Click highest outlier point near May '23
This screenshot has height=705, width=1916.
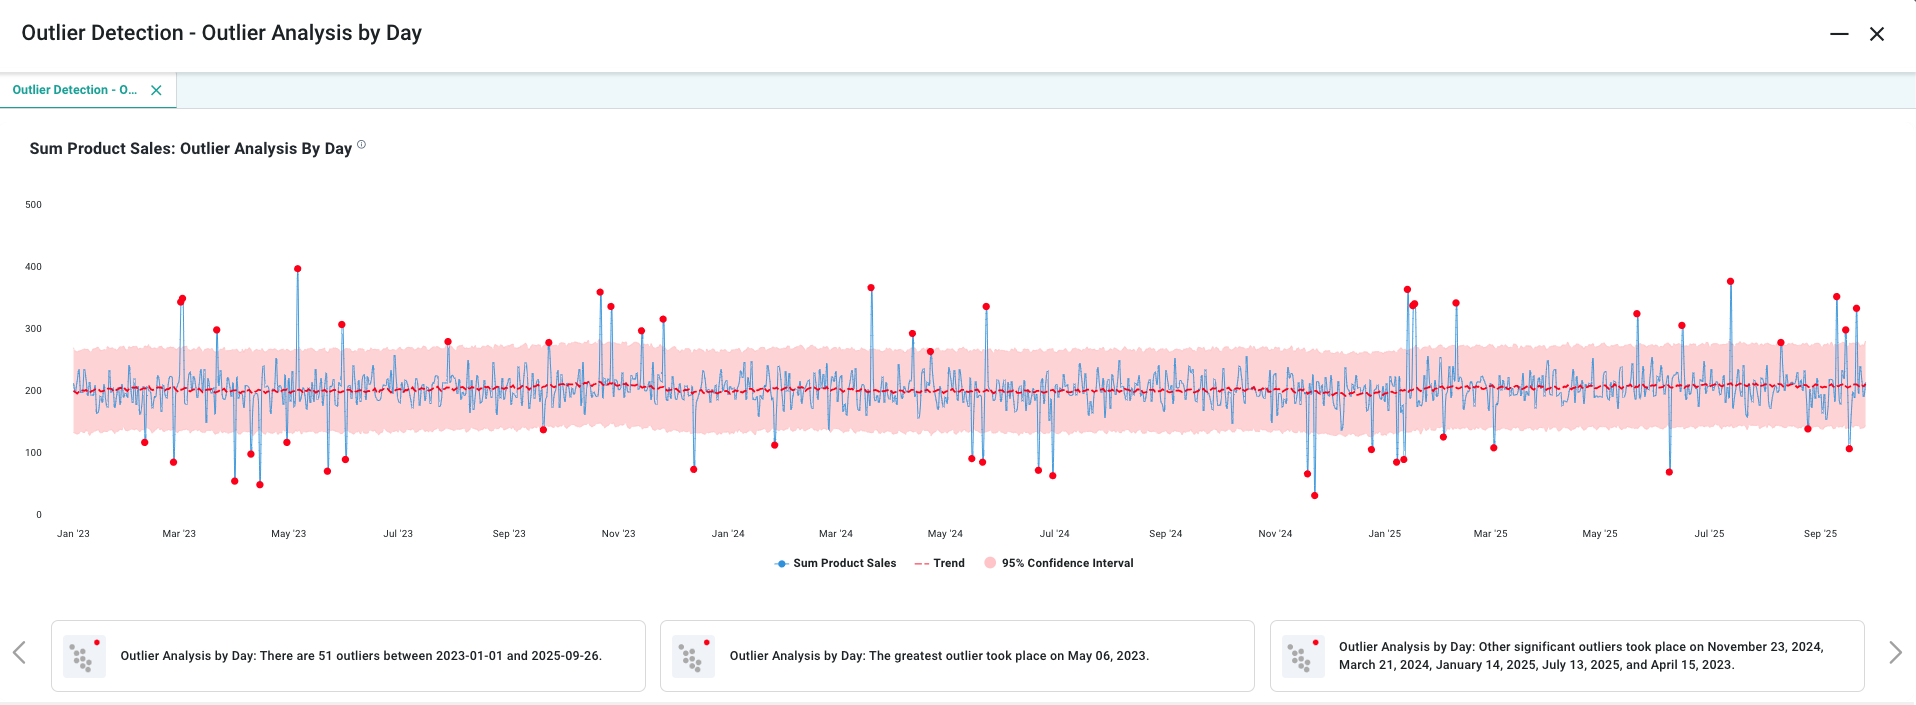298,269
